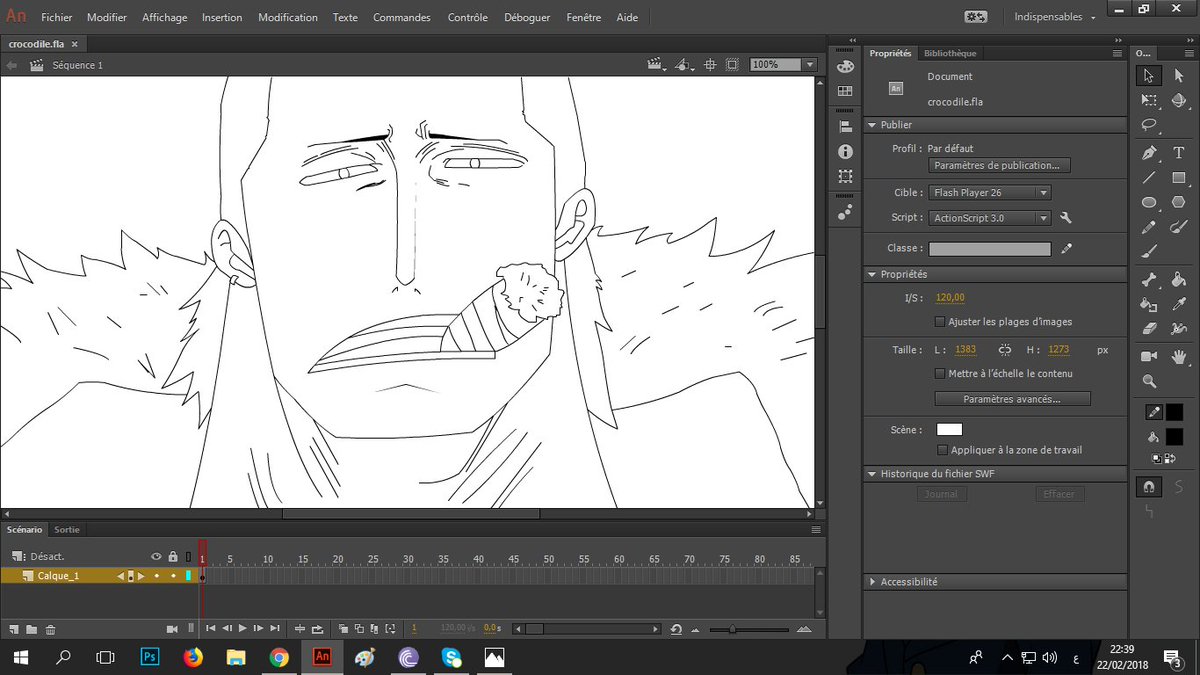The image size is (1200, 675).
Task: Collapse 'Historique du fichier SWF' section
Action: pos(871,473)
